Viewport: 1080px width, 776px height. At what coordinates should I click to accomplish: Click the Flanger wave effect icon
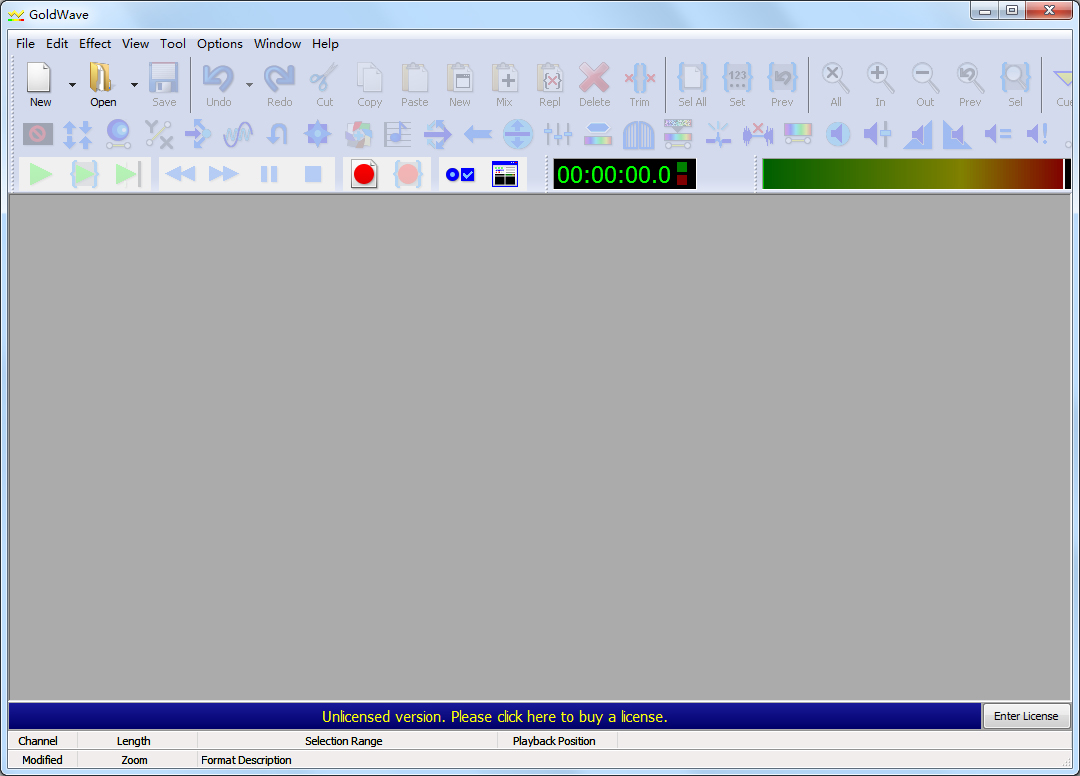coord(238,134)
